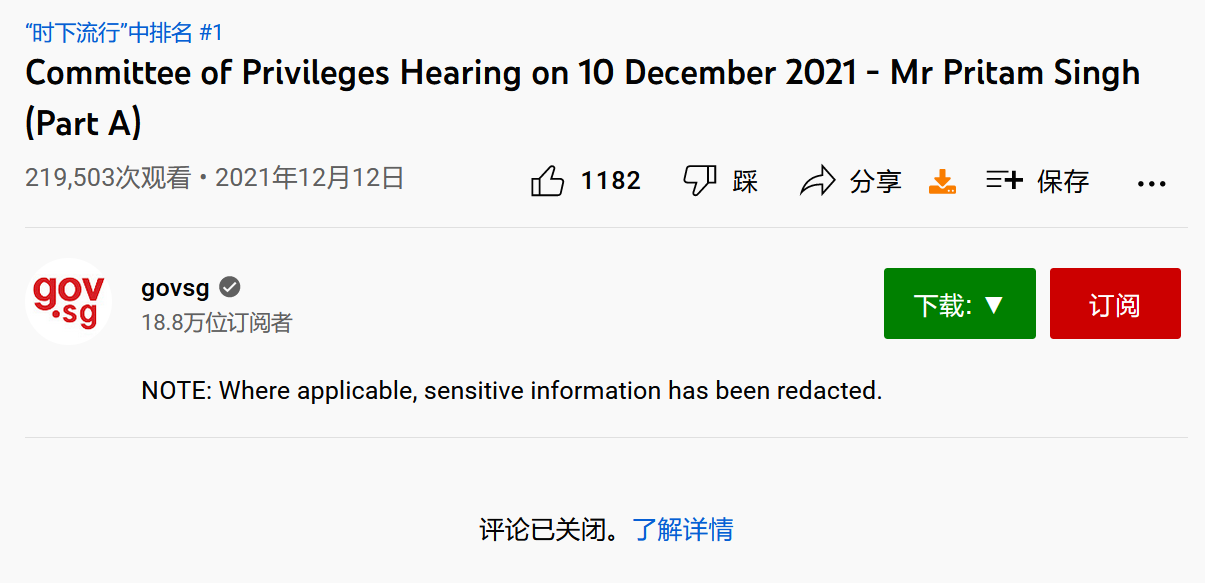Click the 18.8万位订阅者 subscriber count

[x=217, y=323]
